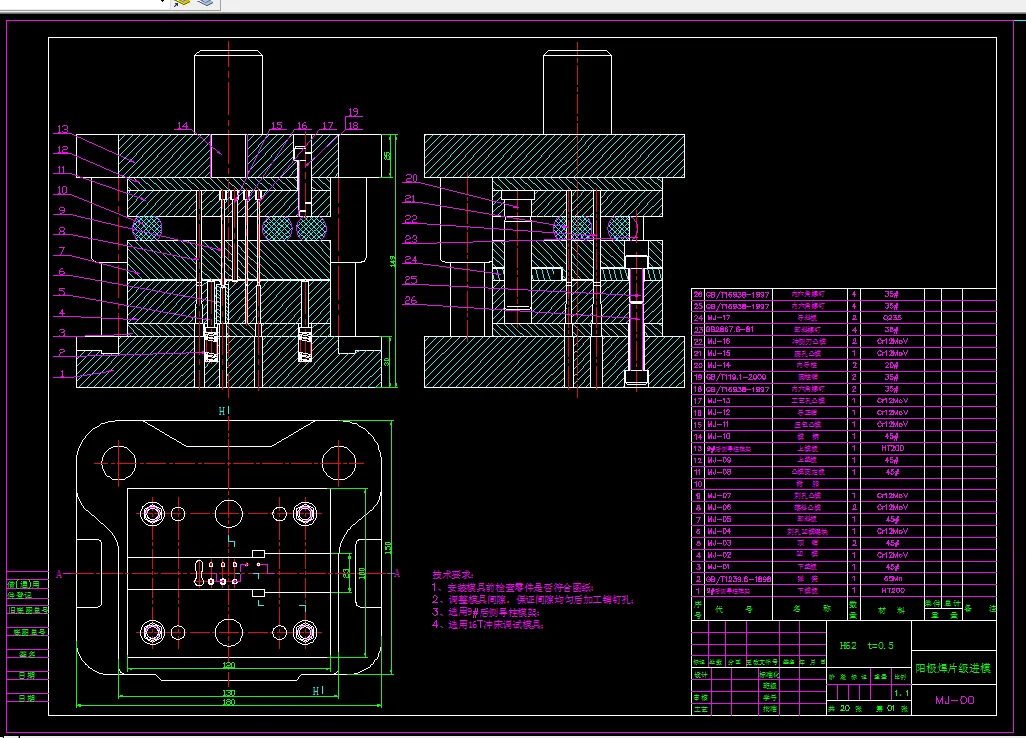The image size is (1026, 738).
Task: Click parts list cell "MJ-04"
Action: pos(718,531)
